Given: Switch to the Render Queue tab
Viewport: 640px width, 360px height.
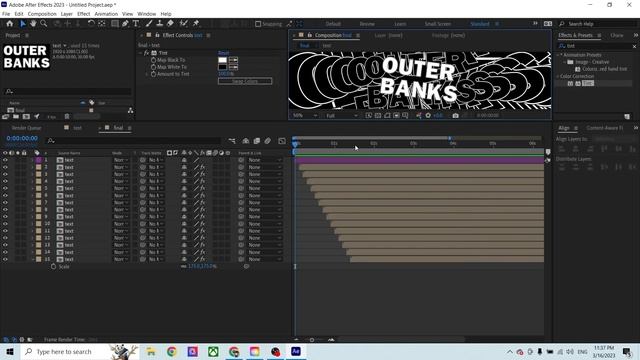Looking at the screenshot, I should [27, 128].
